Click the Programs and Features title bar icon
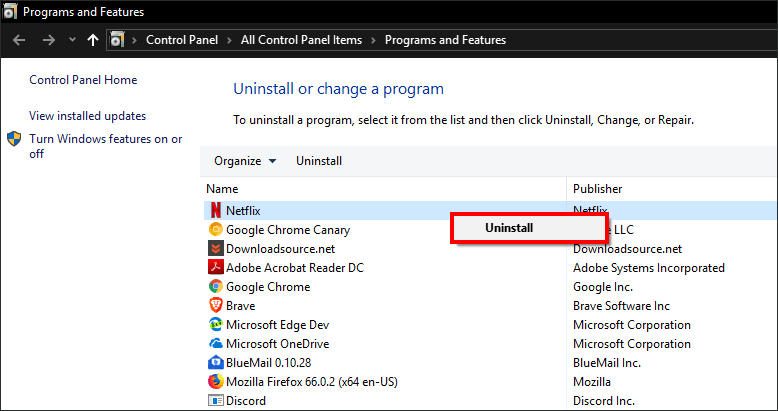The width and height of the screenshot is (778, 411). click(10, 11)
